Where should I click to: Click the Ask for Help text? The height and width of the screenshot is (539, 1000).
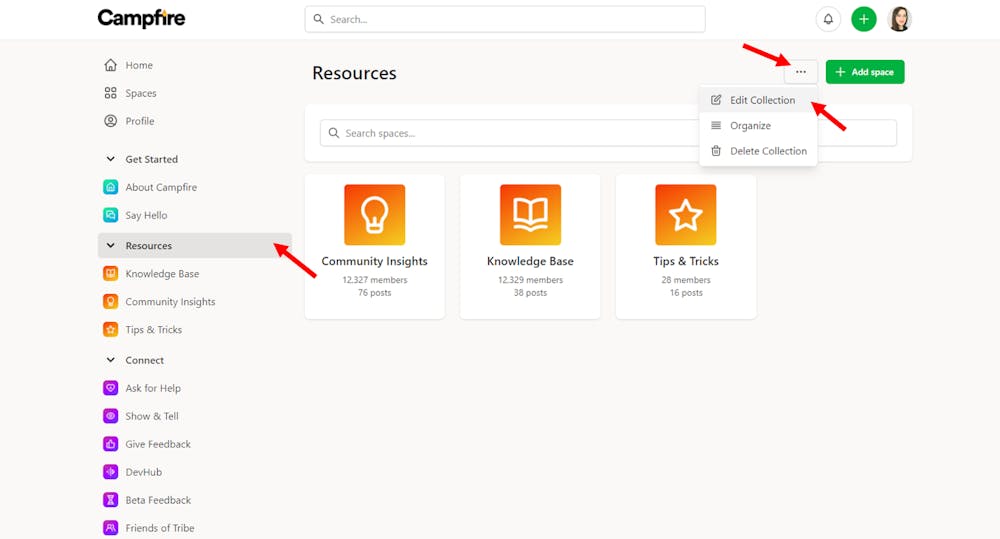pos(153,388)
